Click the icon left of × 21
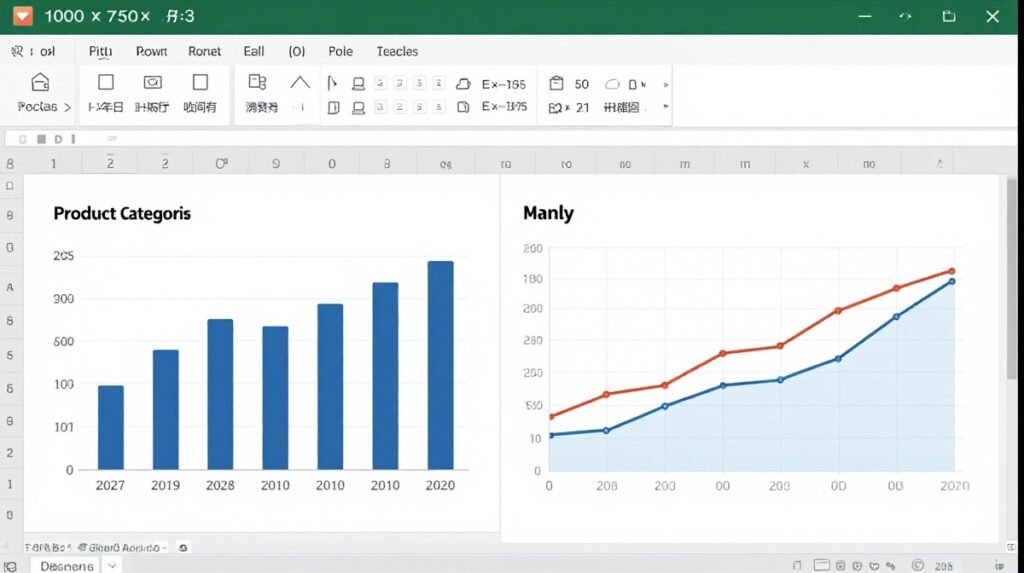The image size is (1024, 573). [x=554, y=108]
